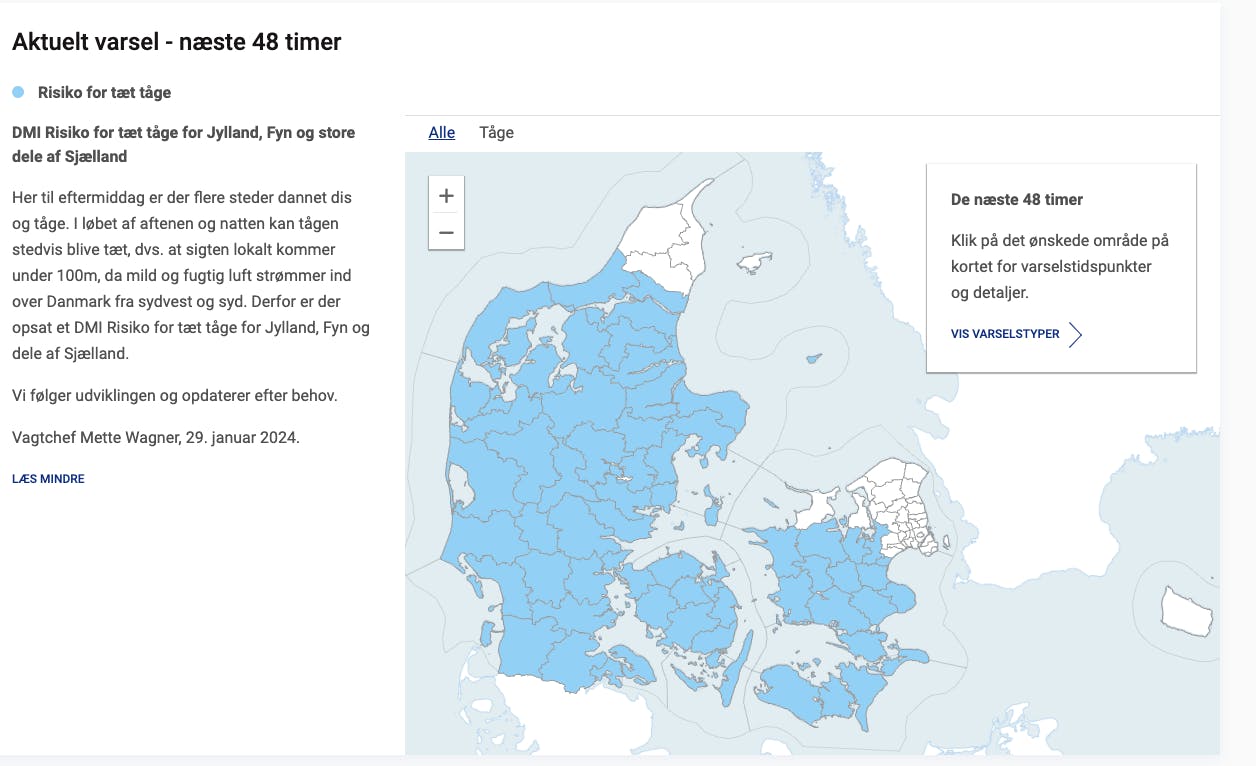Zoom out on the map with minus button
The image size is (1256, 766).
(446, 233)
